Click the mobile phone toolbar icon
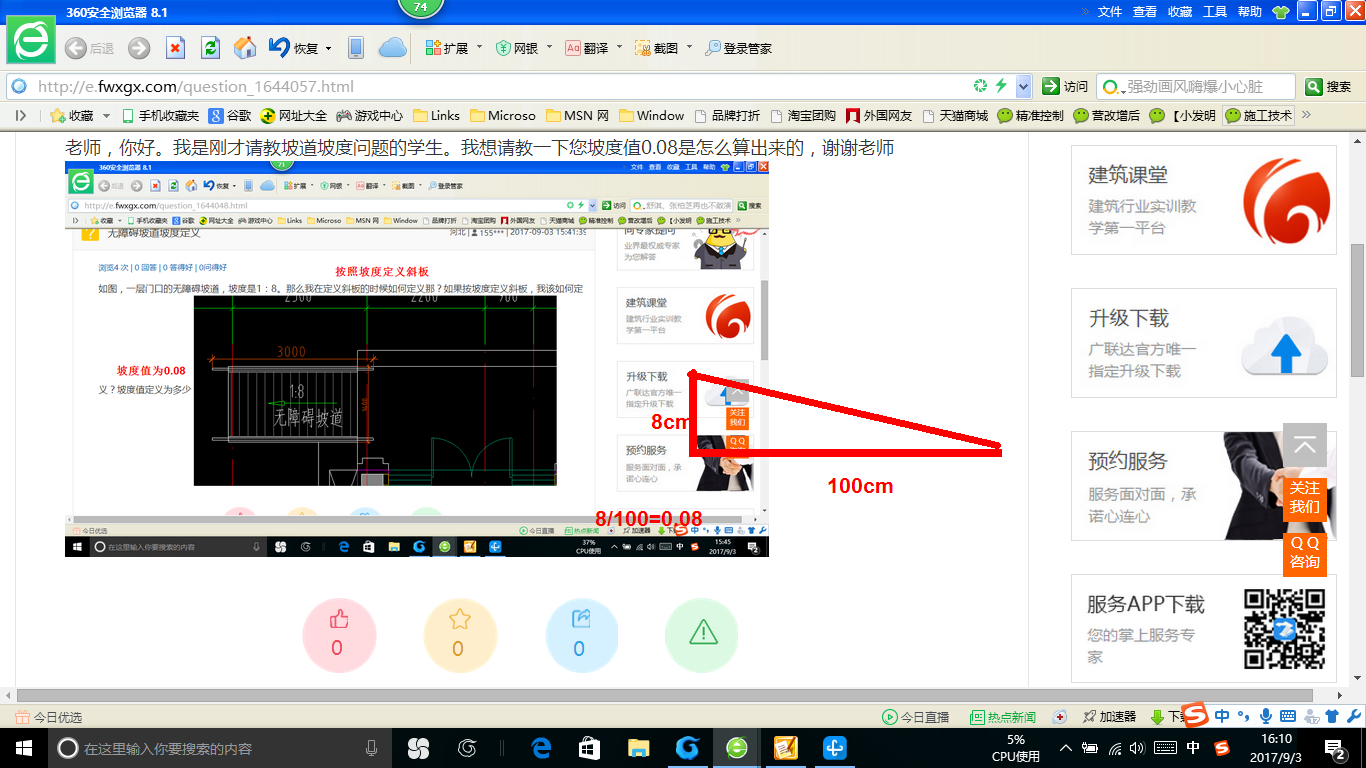Screen dimensions: 1366x768 pos(355,48)
